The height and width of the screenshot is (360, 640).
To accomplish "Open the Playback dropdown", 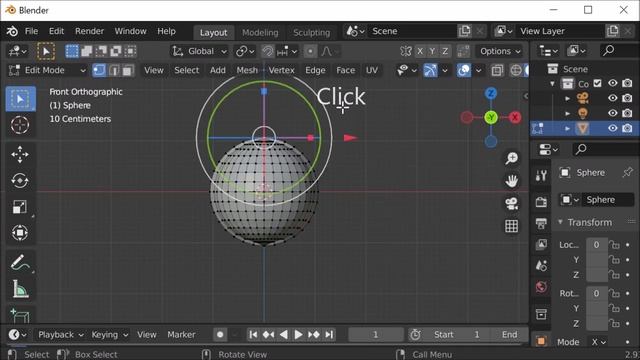I will tap(60, 335).
